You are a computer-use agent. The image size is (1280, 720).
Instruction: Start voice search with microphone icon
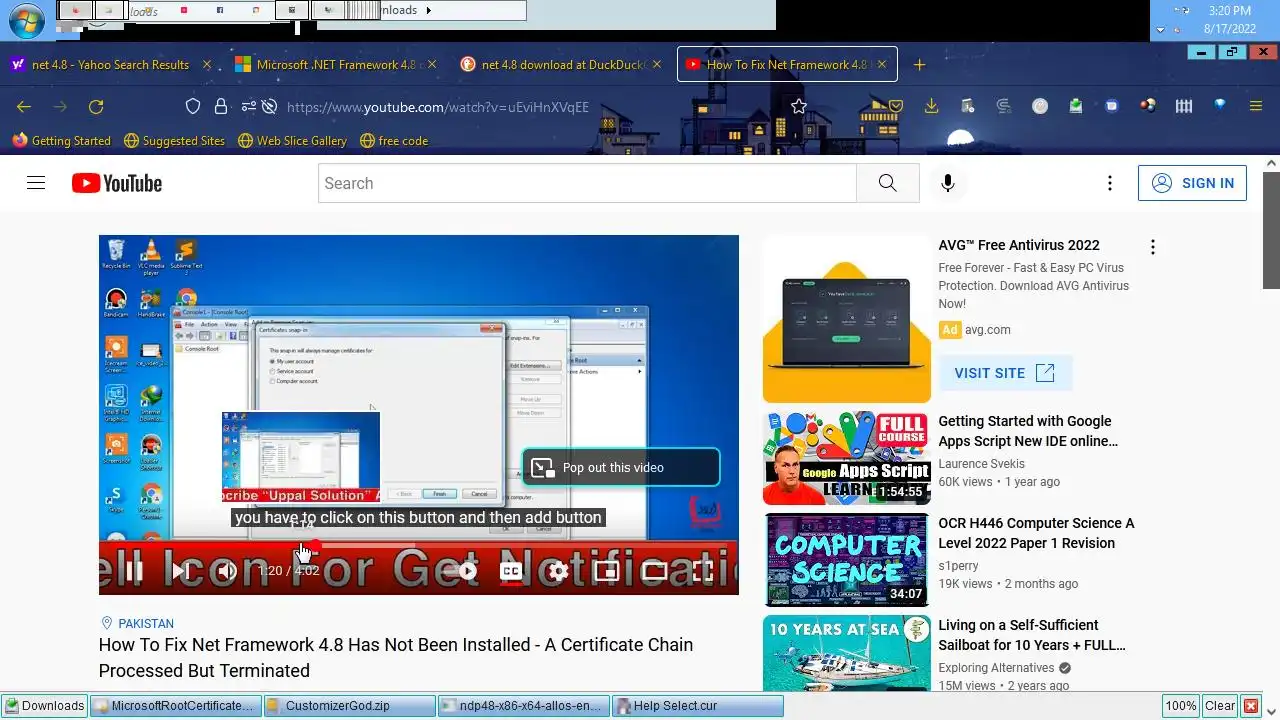tap(948, 183)
